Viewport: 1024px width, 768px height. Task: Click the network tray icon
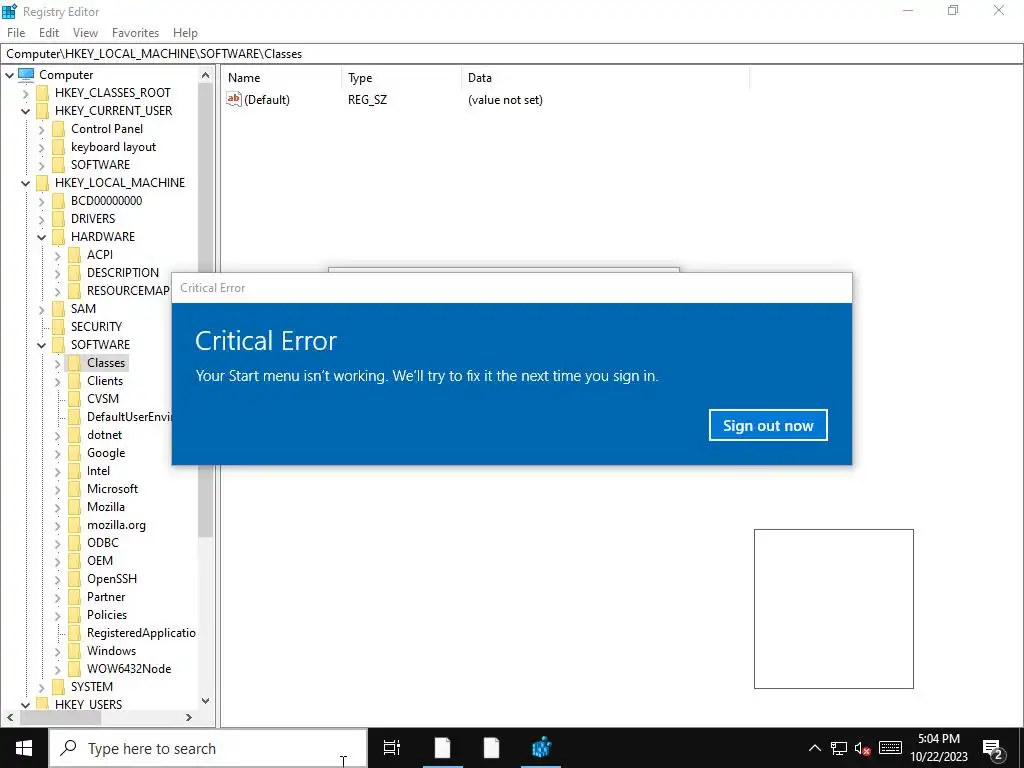[x=839, y=748]
